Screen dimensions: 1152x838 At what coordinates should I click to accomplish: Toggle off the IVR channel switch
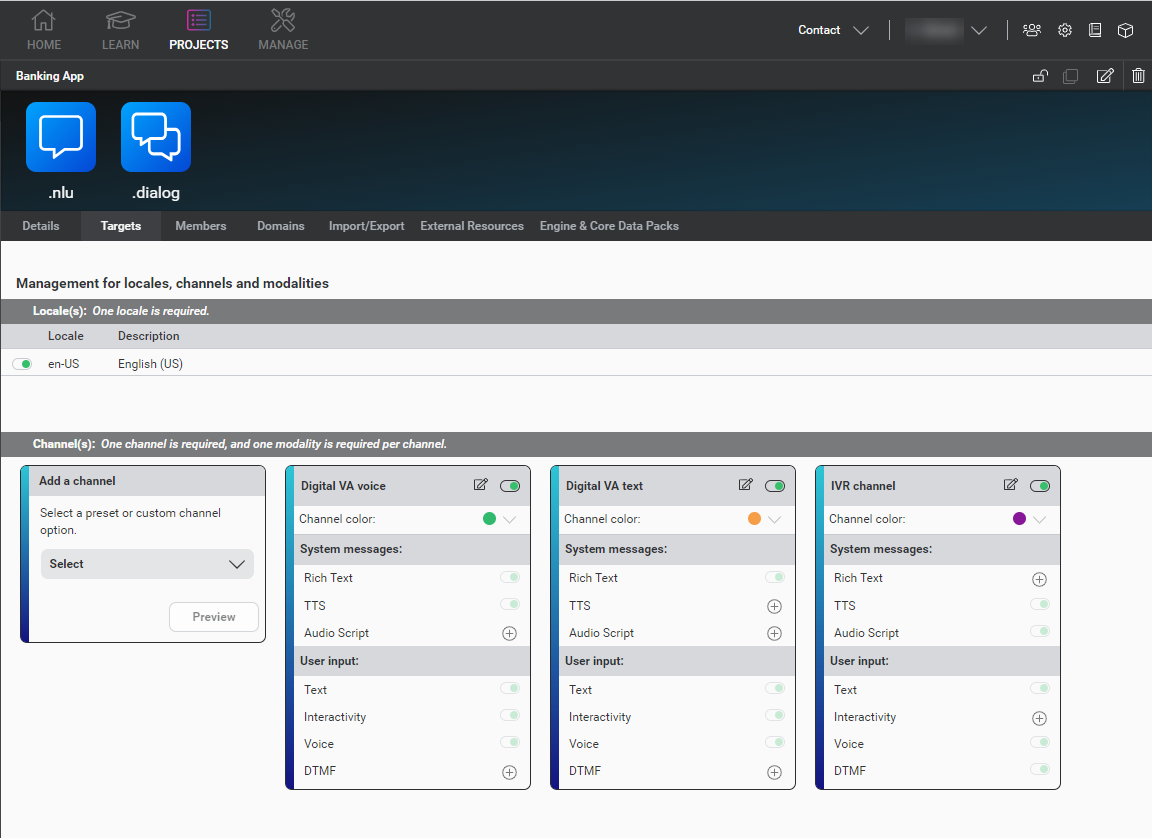[x=1040, y=486]
